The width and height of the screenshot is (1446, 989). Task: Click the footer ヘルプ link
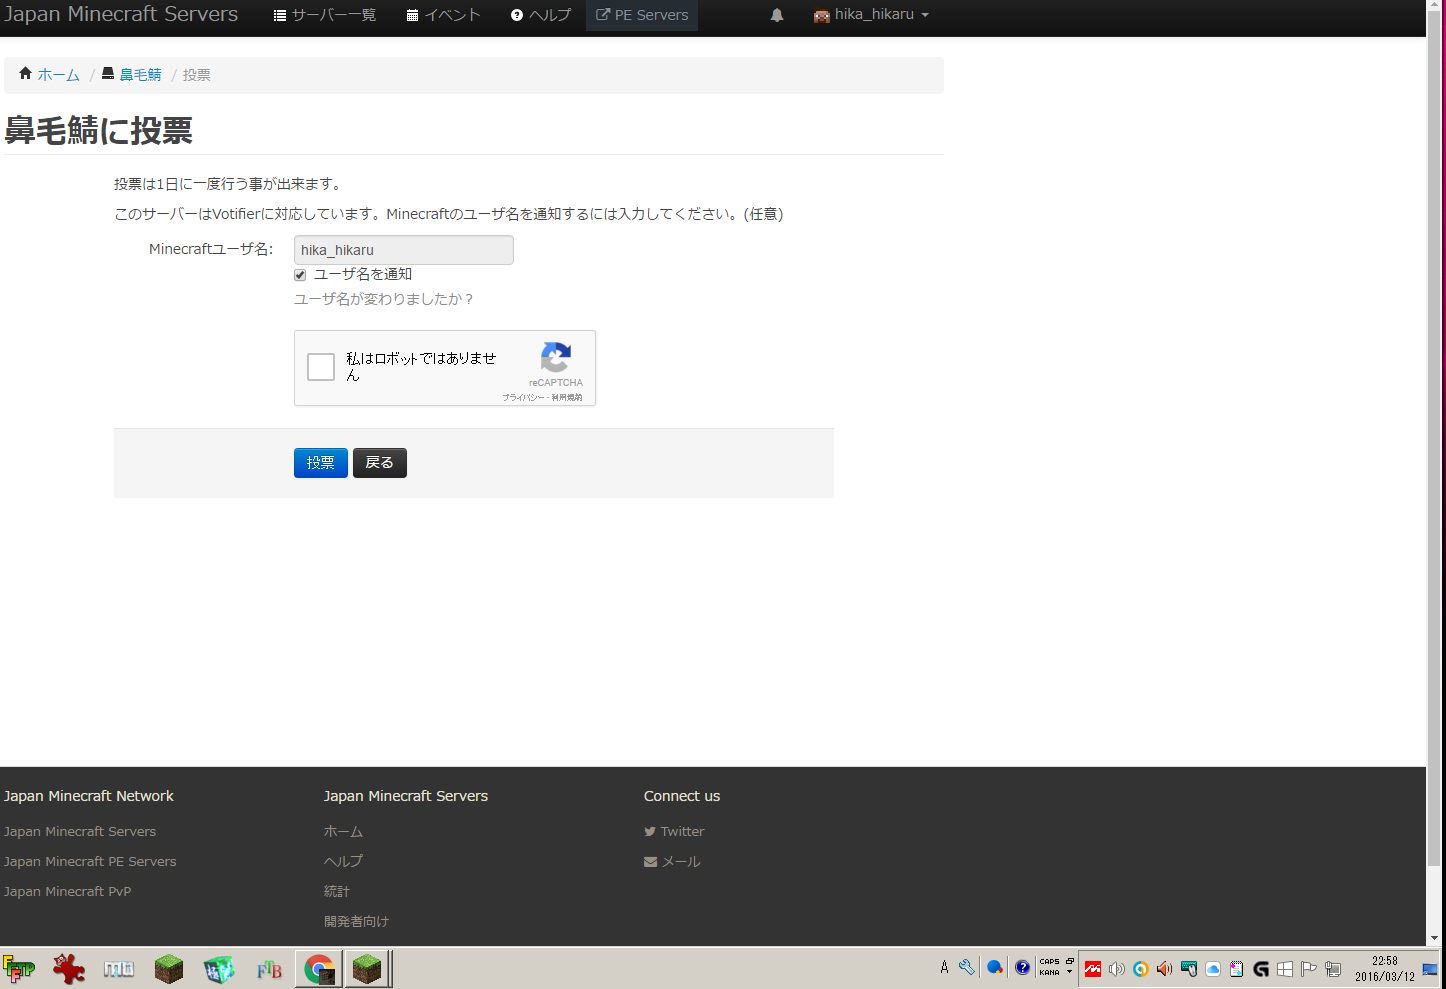point(343,861)
